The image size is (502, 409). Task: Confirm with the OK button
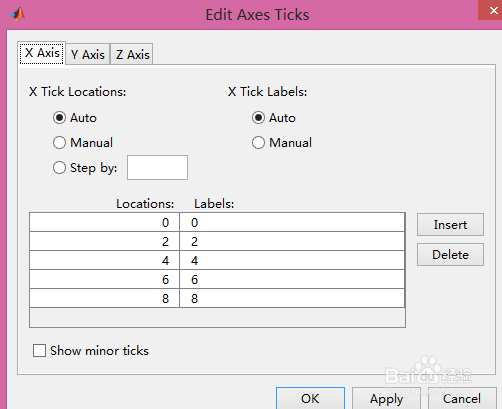click(x=310, y=398)
